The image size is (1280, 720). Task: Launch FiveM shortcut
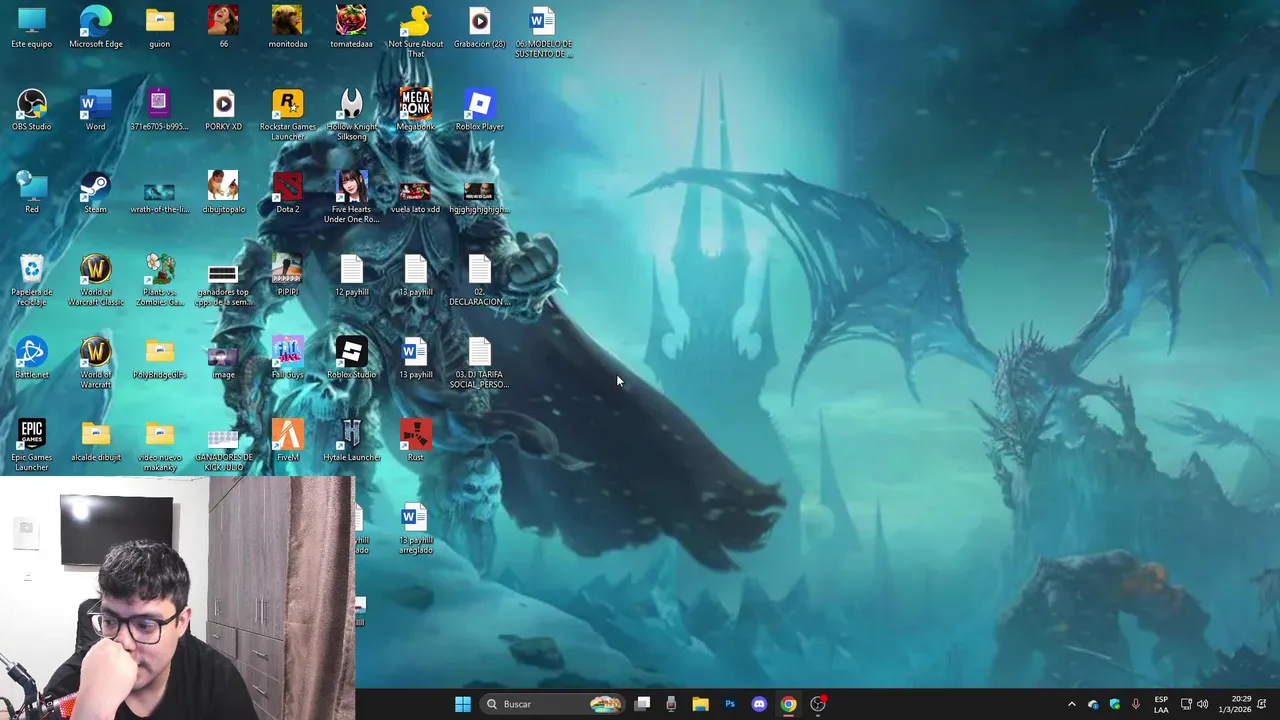288,441
